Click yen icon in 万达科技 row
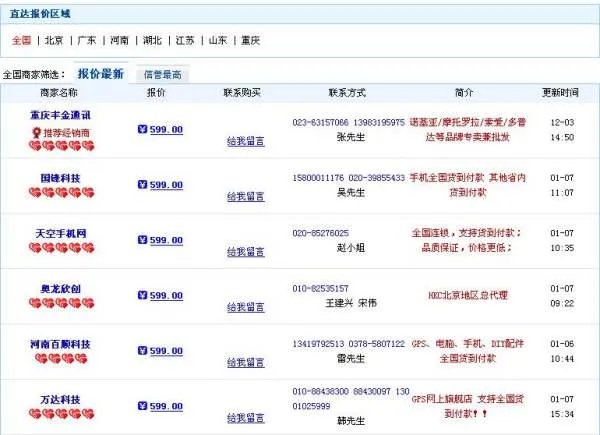This screenshot has width=600, height=435. pos(142,406)
